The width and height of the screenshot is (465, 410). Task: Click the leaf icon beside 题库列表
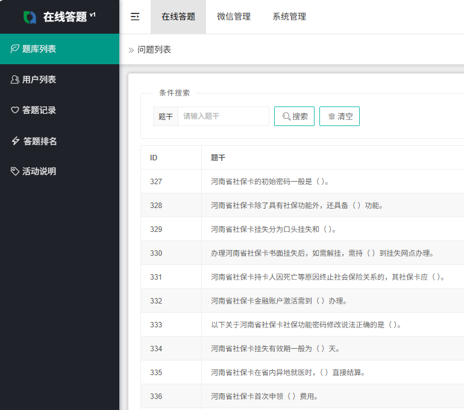15,49
